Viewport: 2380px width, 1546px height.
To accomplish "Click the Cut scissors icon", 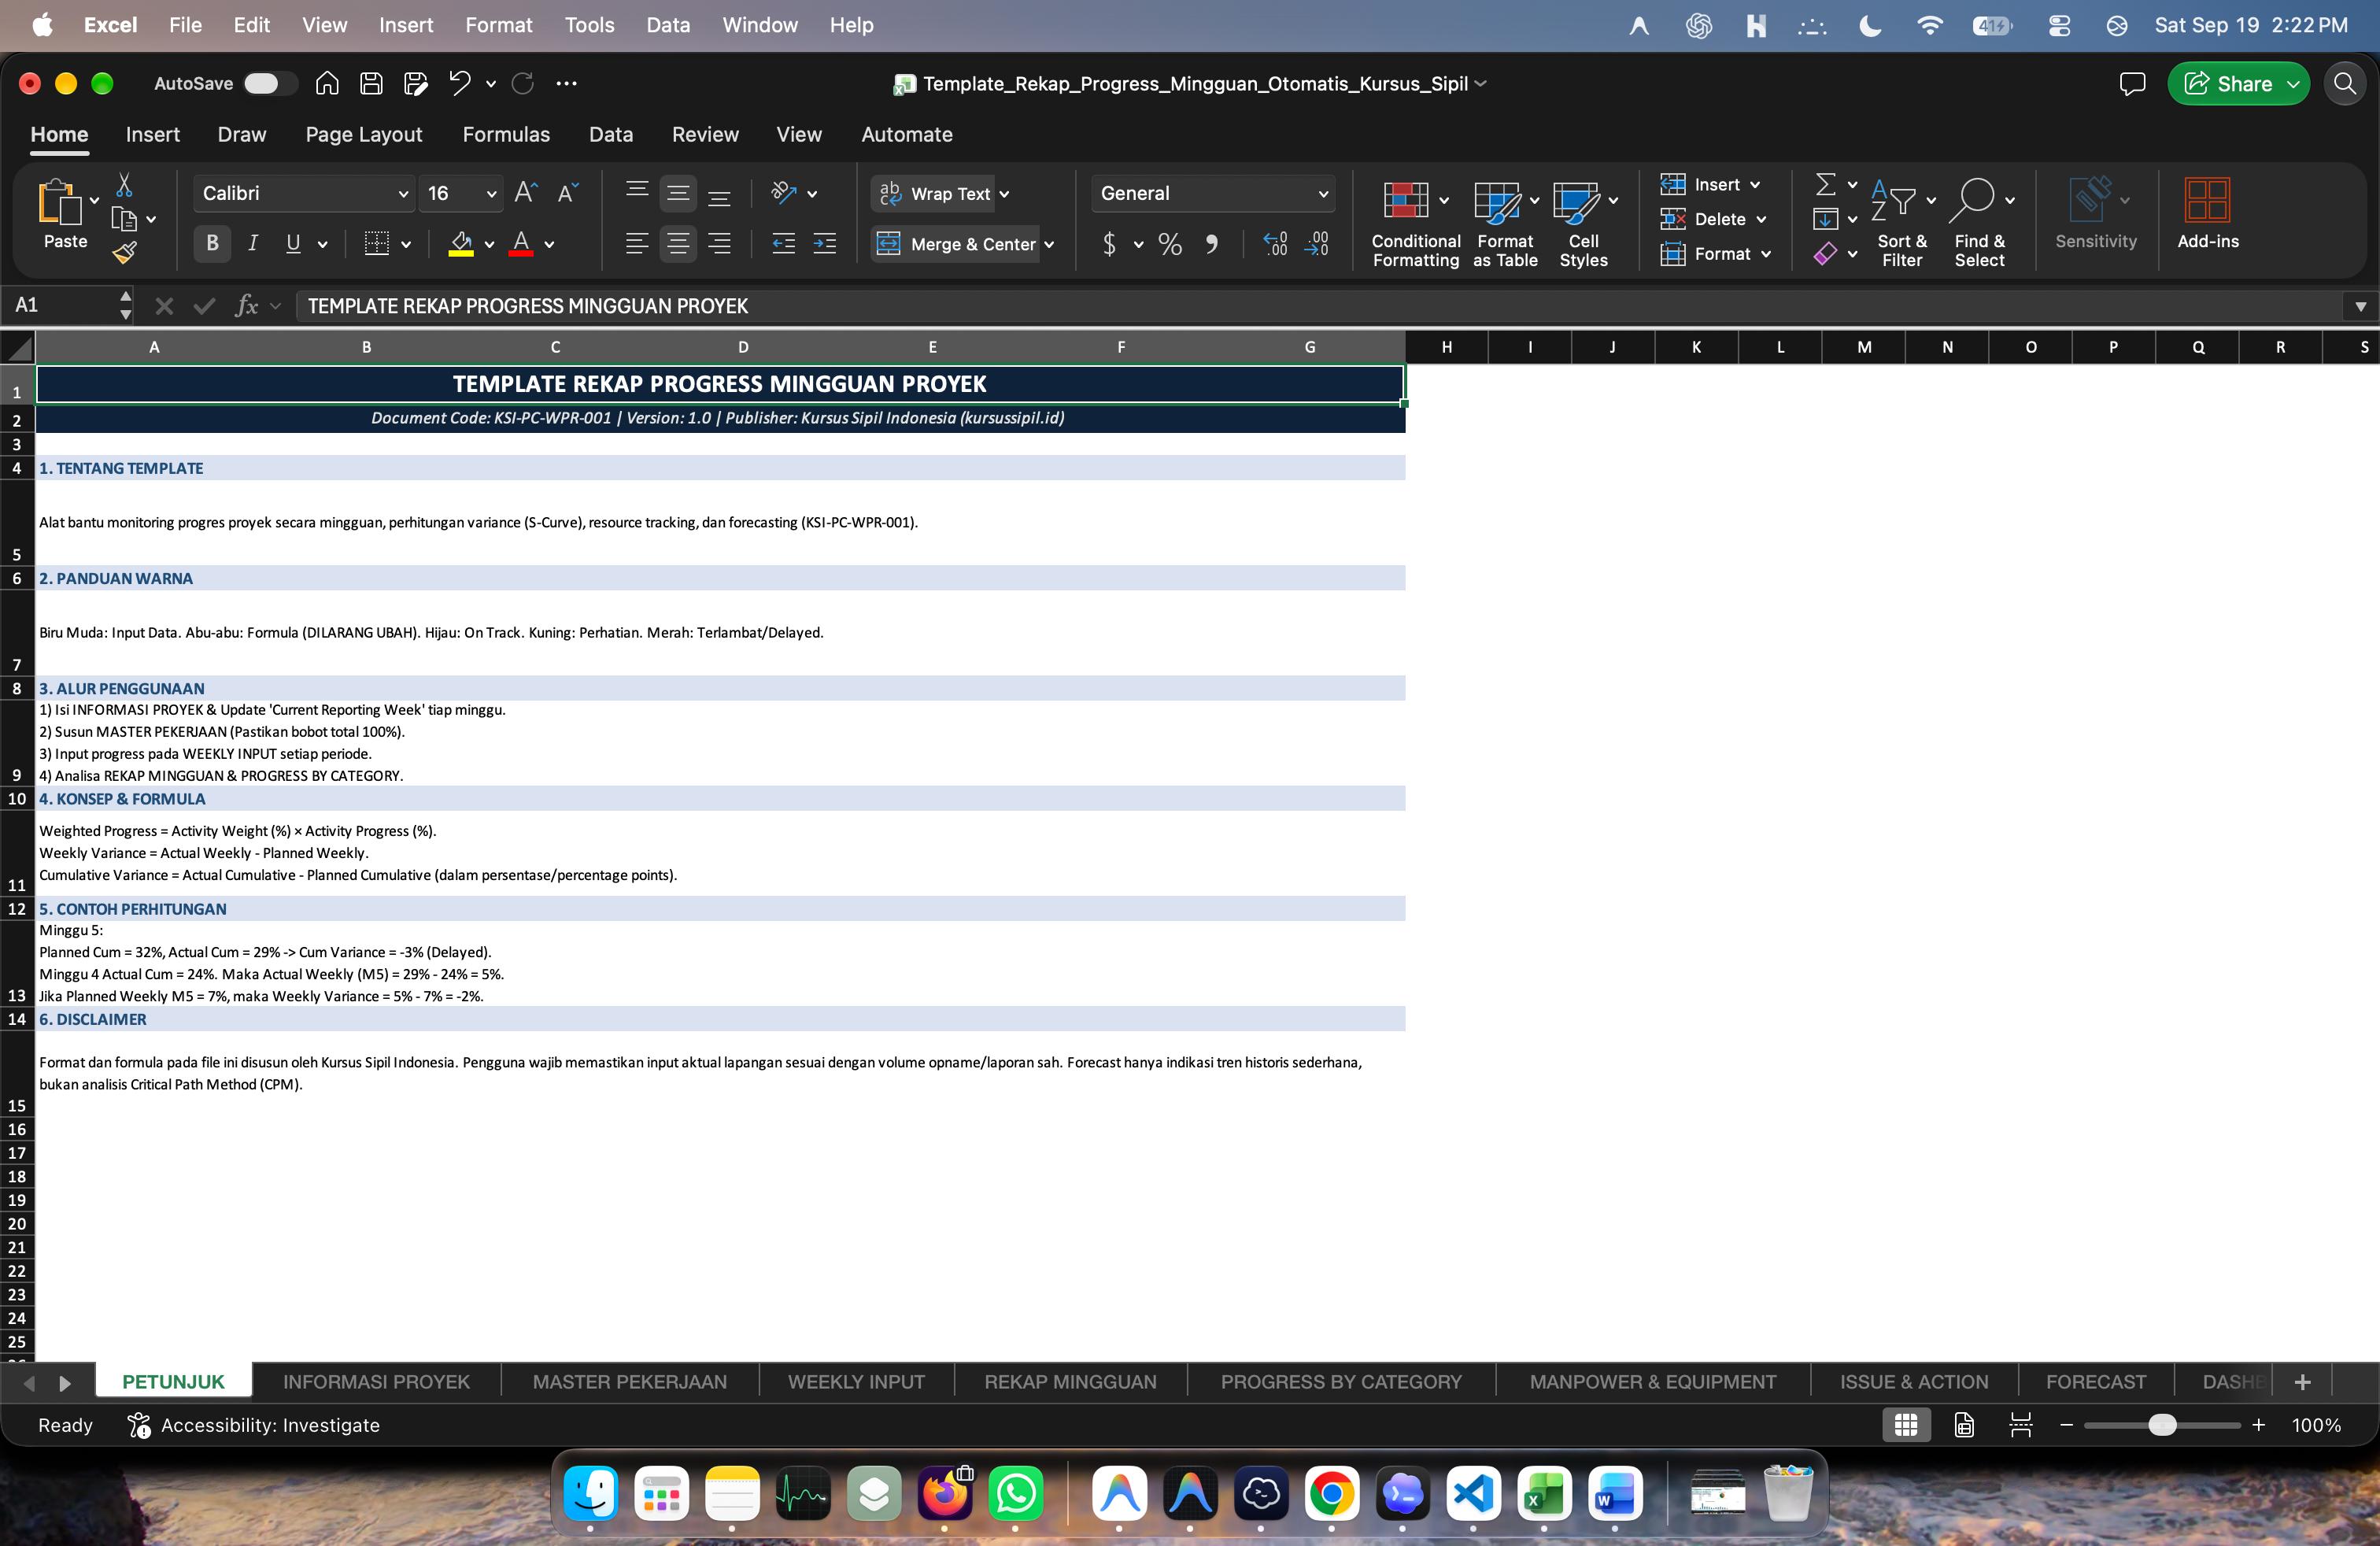I will [x=124, y=186].
